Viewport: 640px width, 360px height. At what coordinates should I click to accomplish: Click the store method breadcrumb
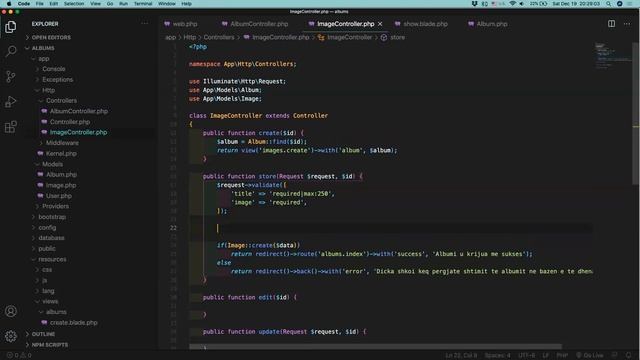coord(393,38)
